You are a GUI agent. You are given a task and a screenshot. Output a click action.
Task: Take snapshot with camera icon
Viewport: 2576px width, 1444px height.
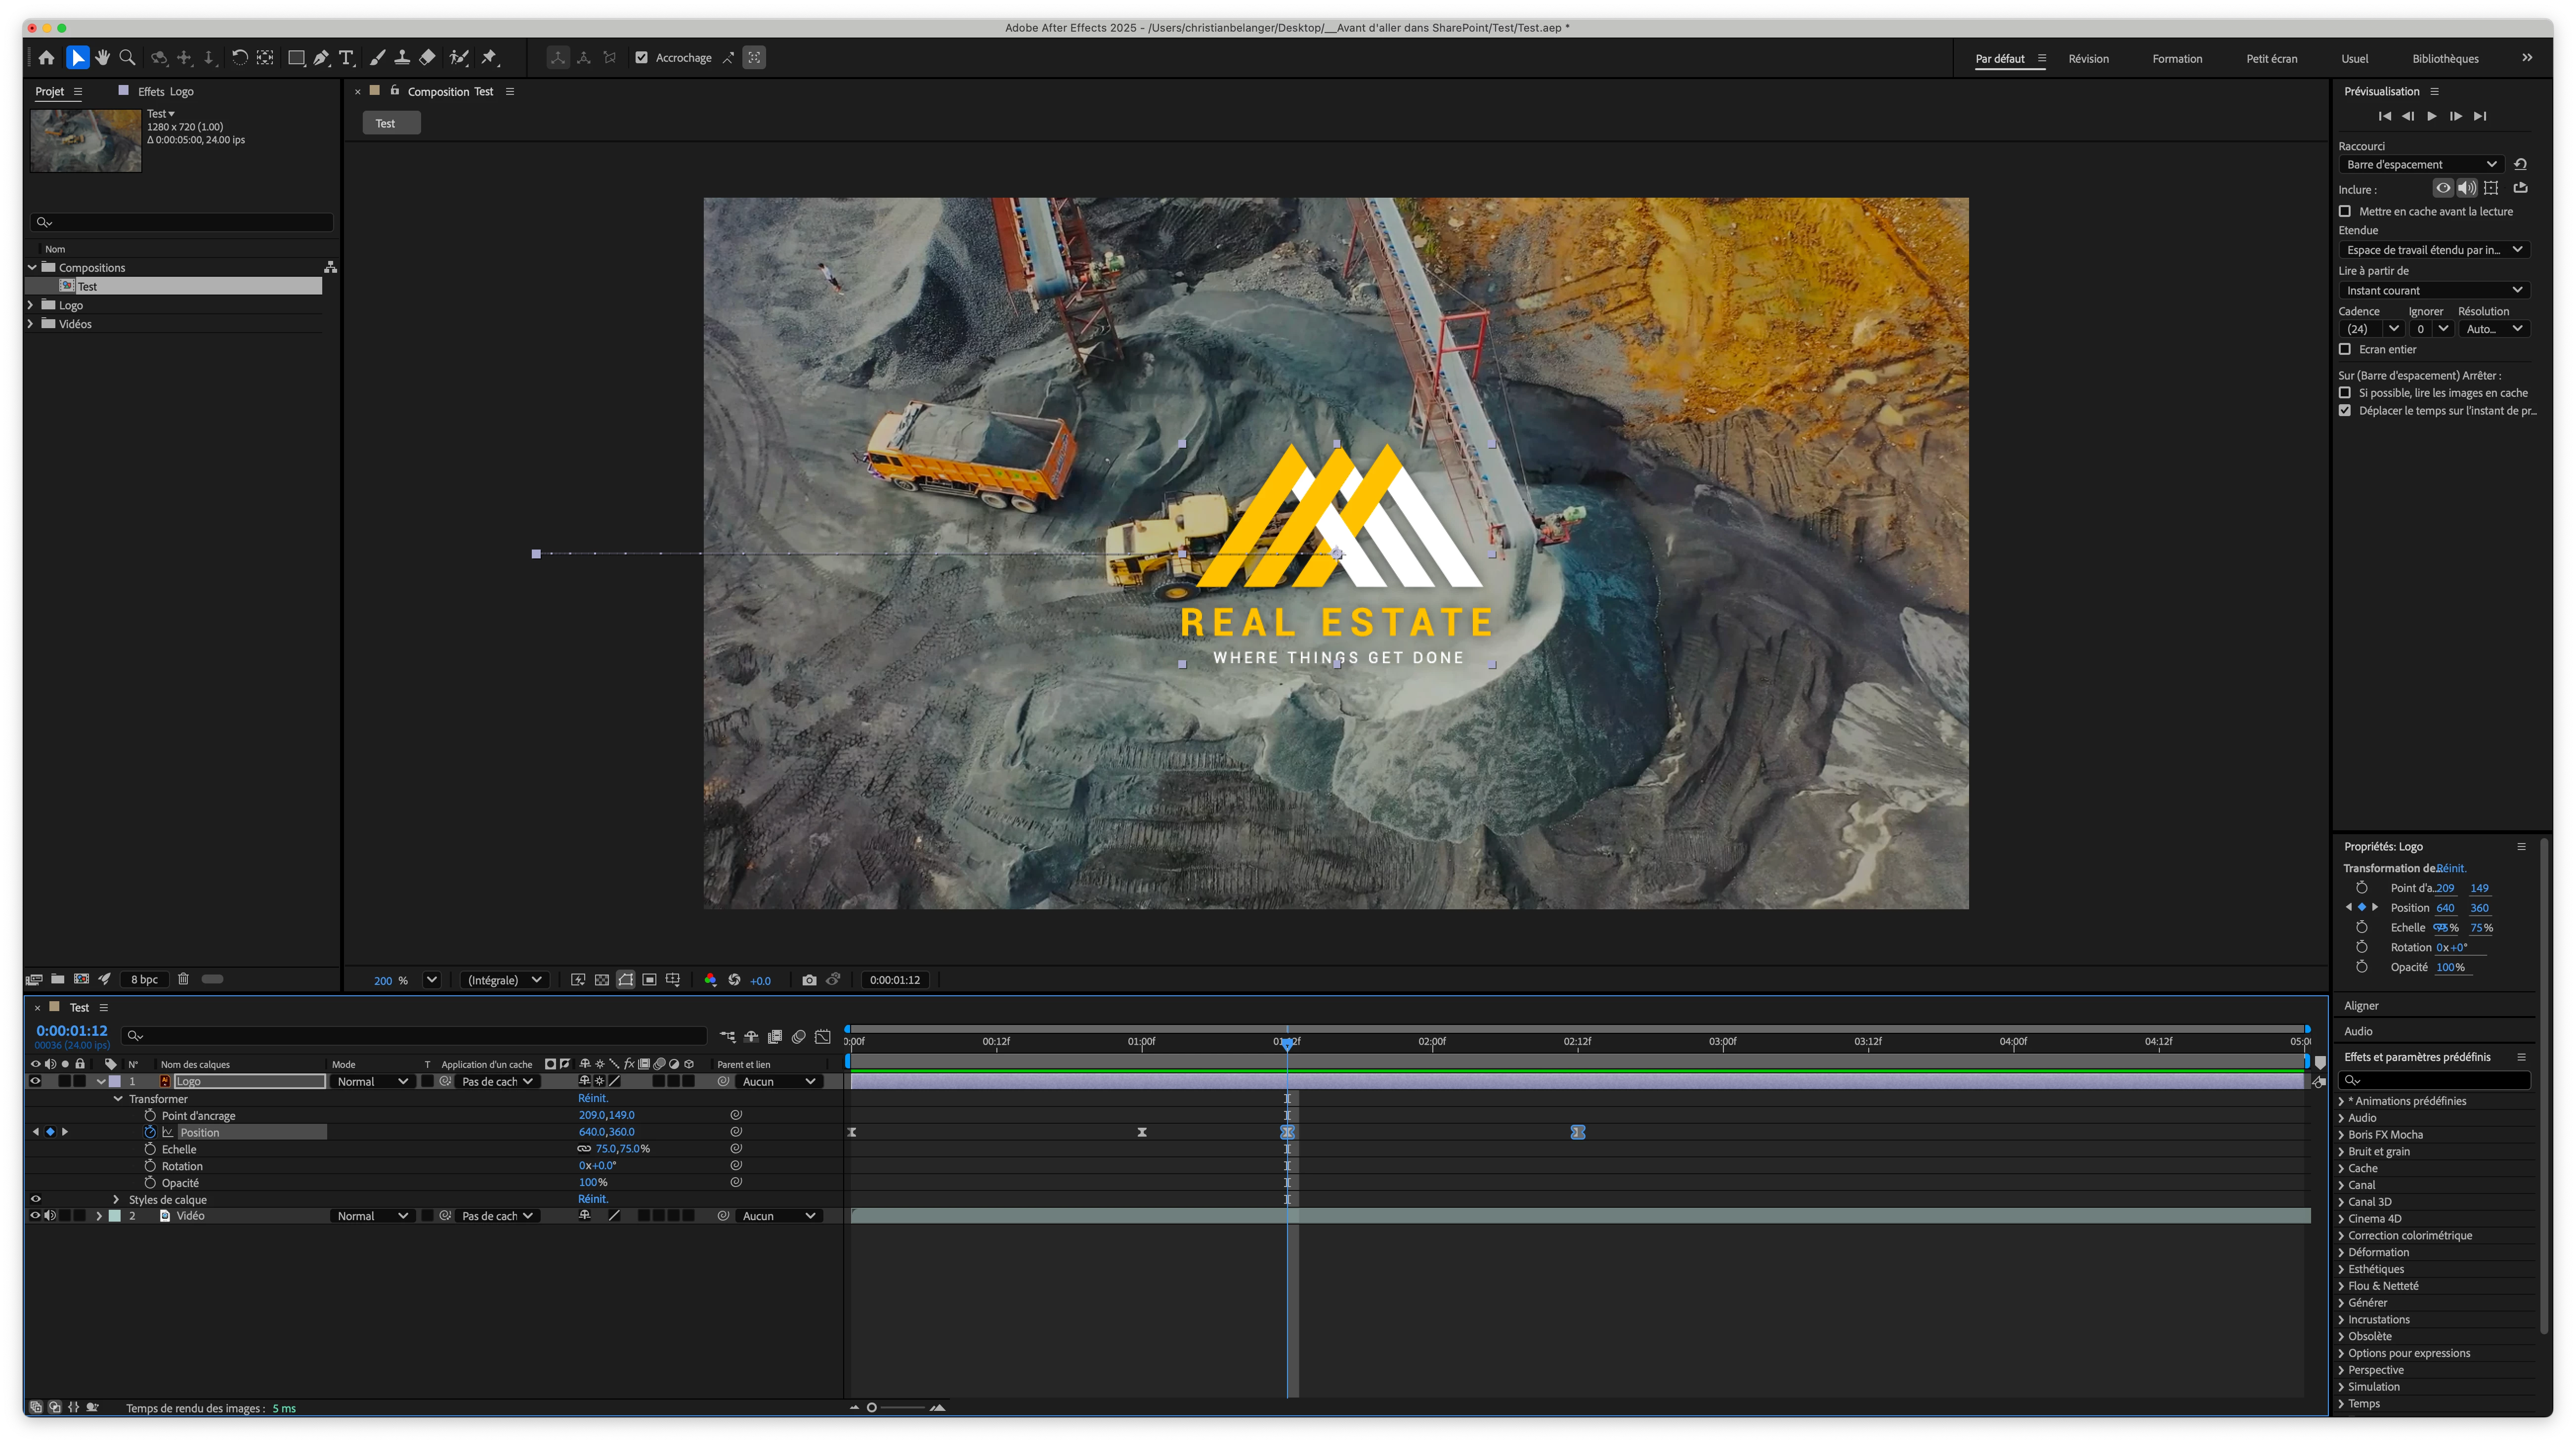[809, 980]
